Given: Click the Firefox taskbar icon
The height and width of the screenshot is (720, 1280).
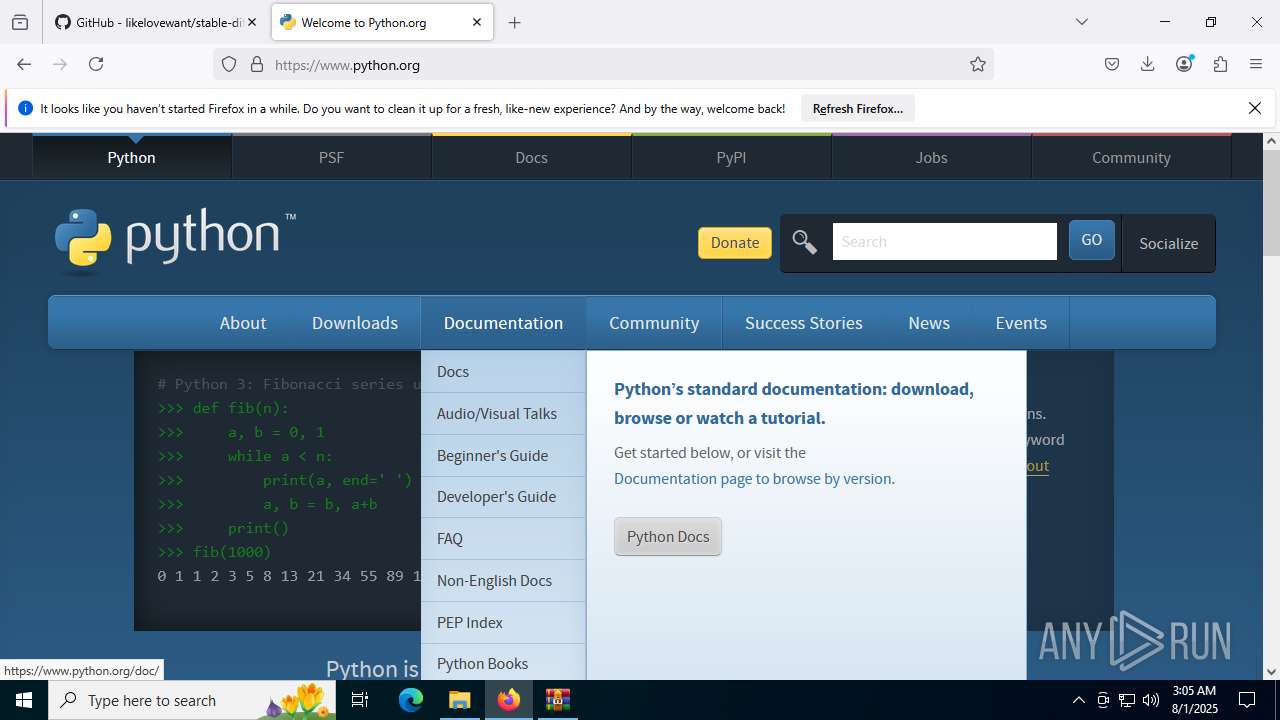Looking at the screenshot, I should 509,700.
